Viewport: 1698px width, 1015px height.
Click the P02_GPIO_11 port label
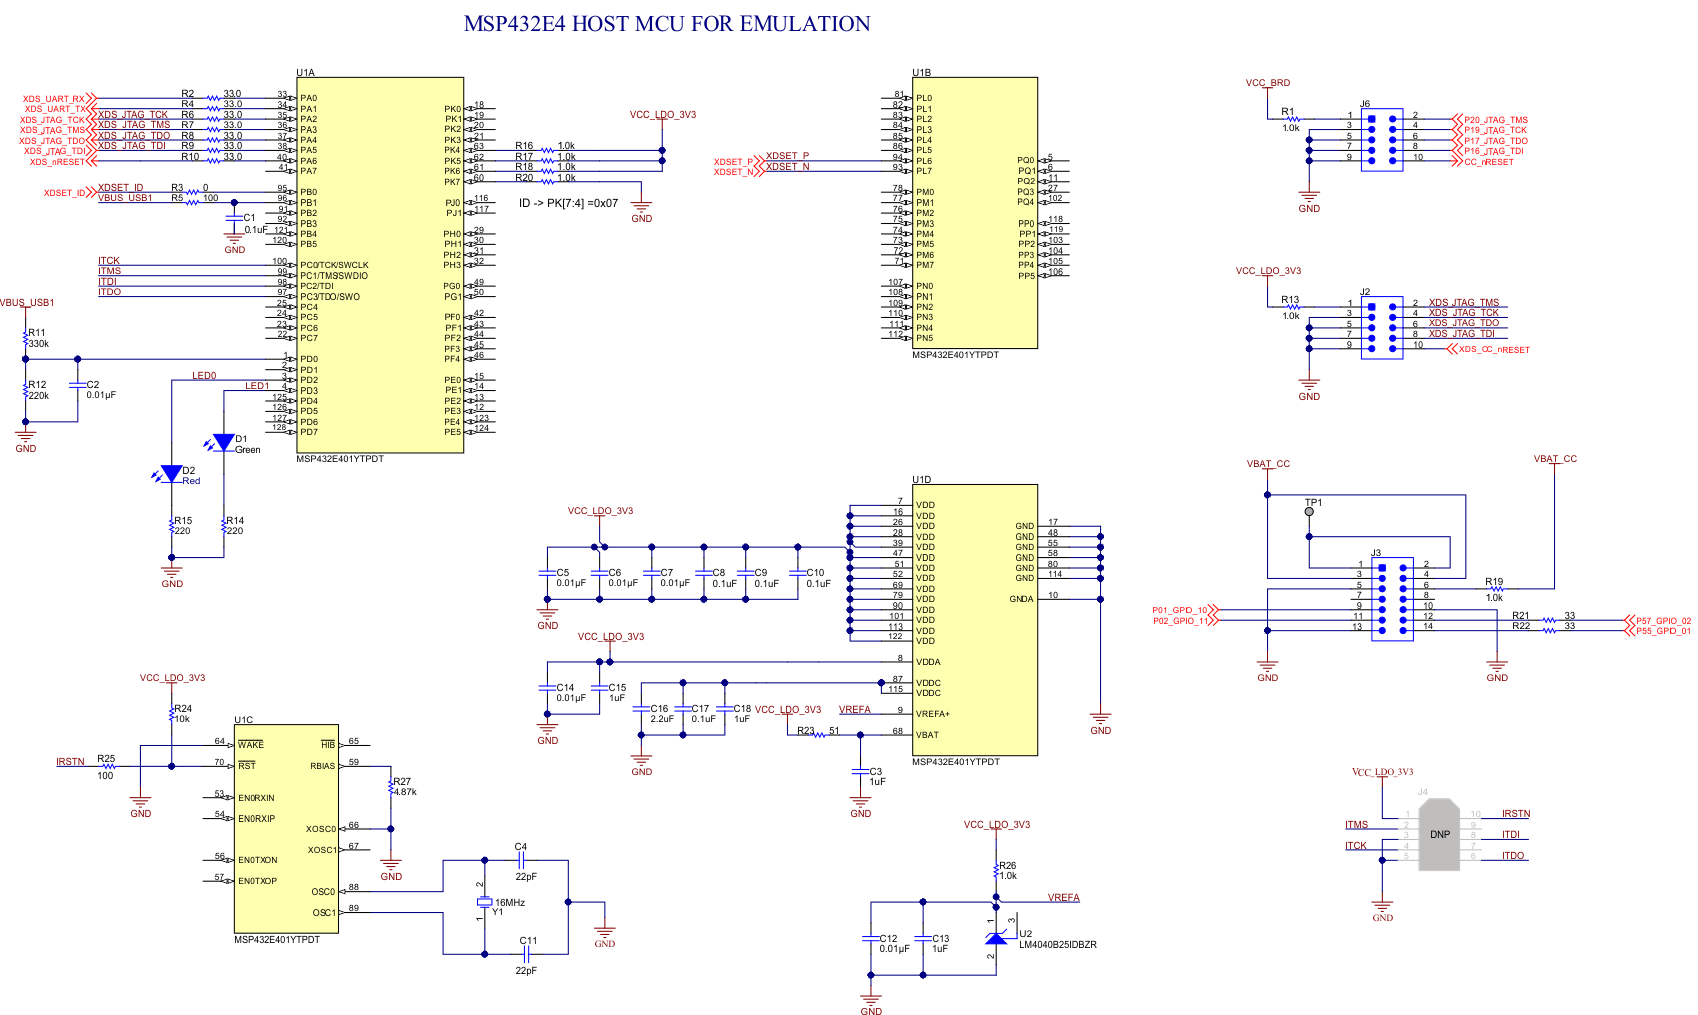[x=1181, y=621]
